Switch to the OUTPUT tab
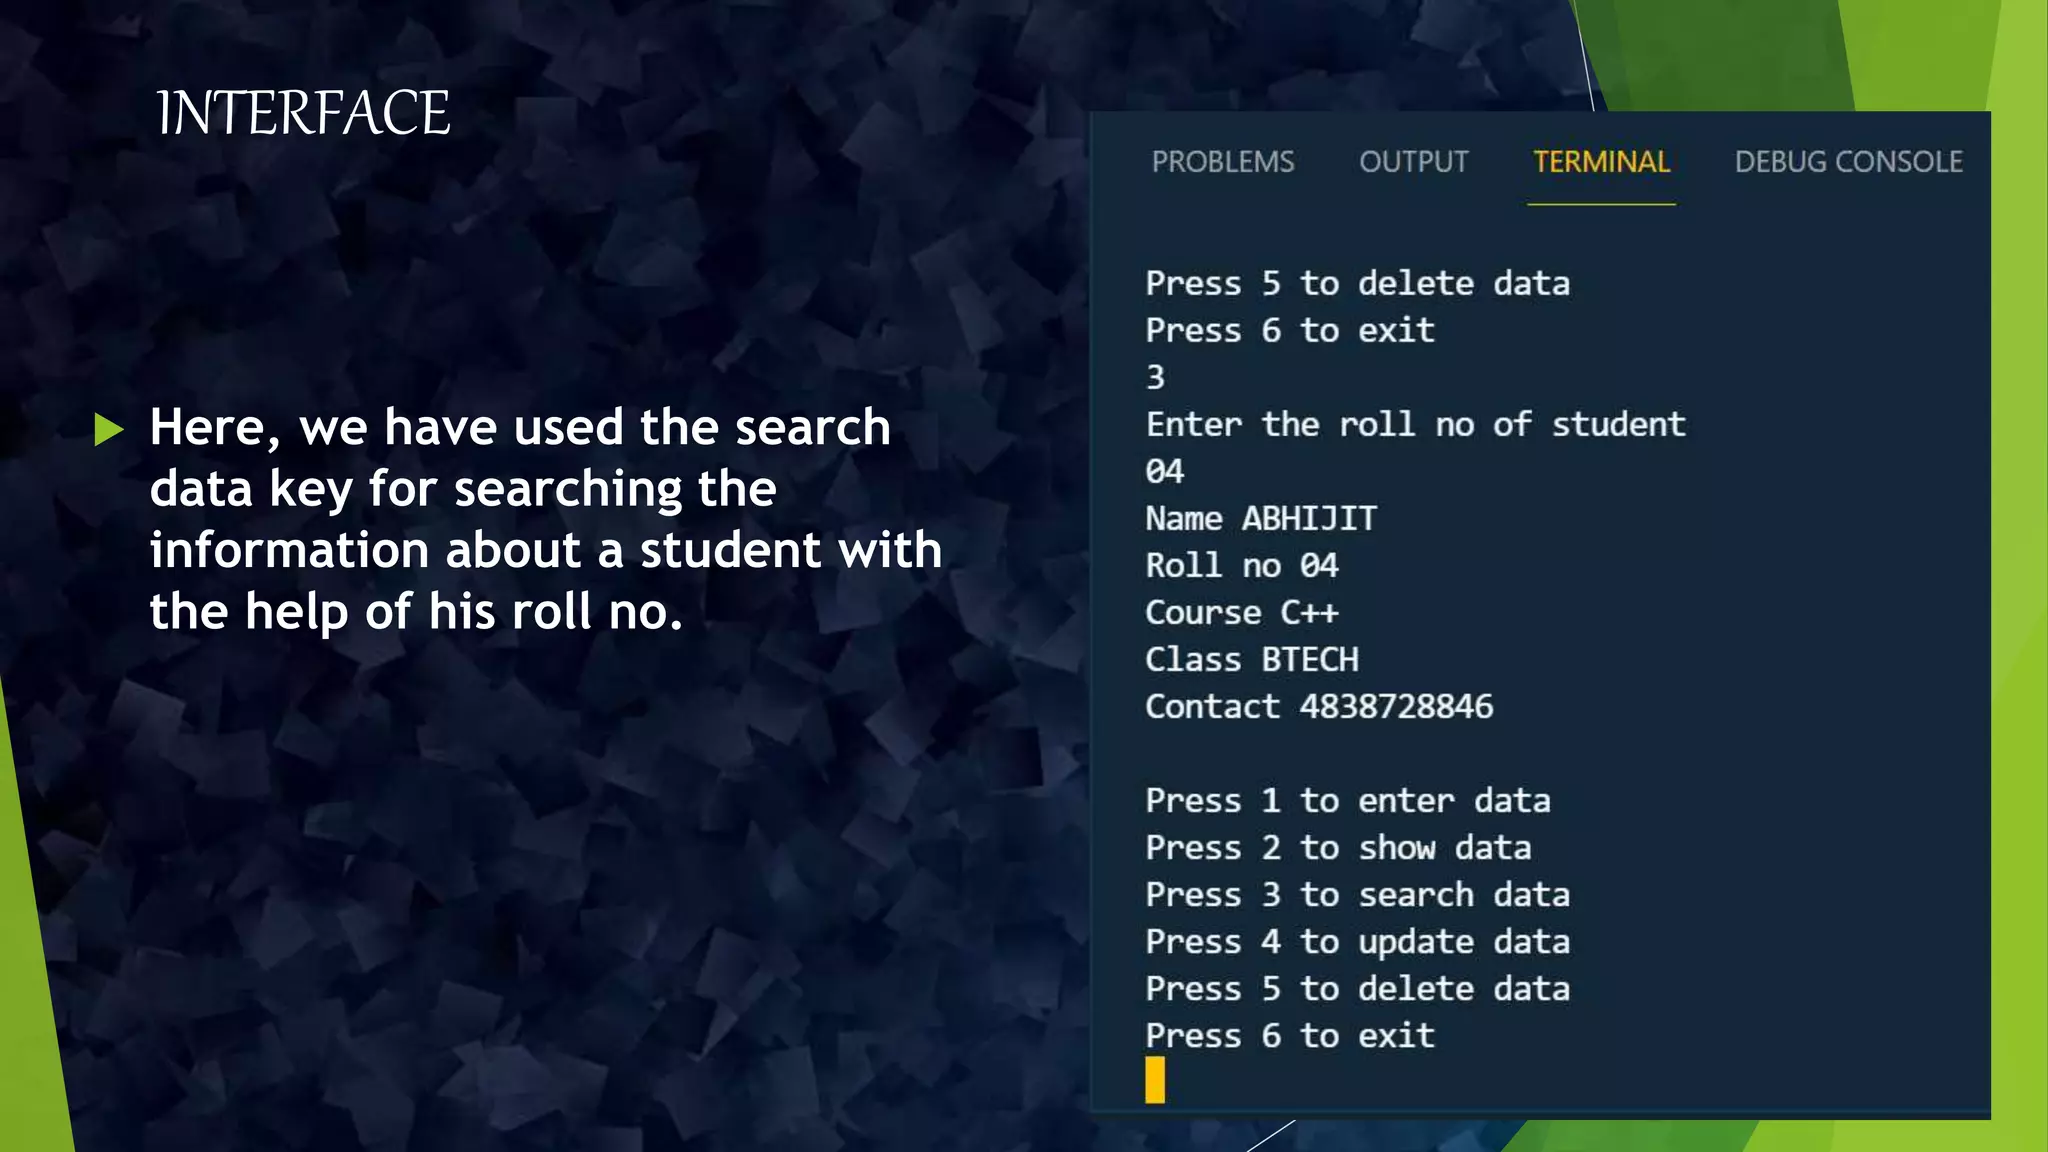 1413,162
